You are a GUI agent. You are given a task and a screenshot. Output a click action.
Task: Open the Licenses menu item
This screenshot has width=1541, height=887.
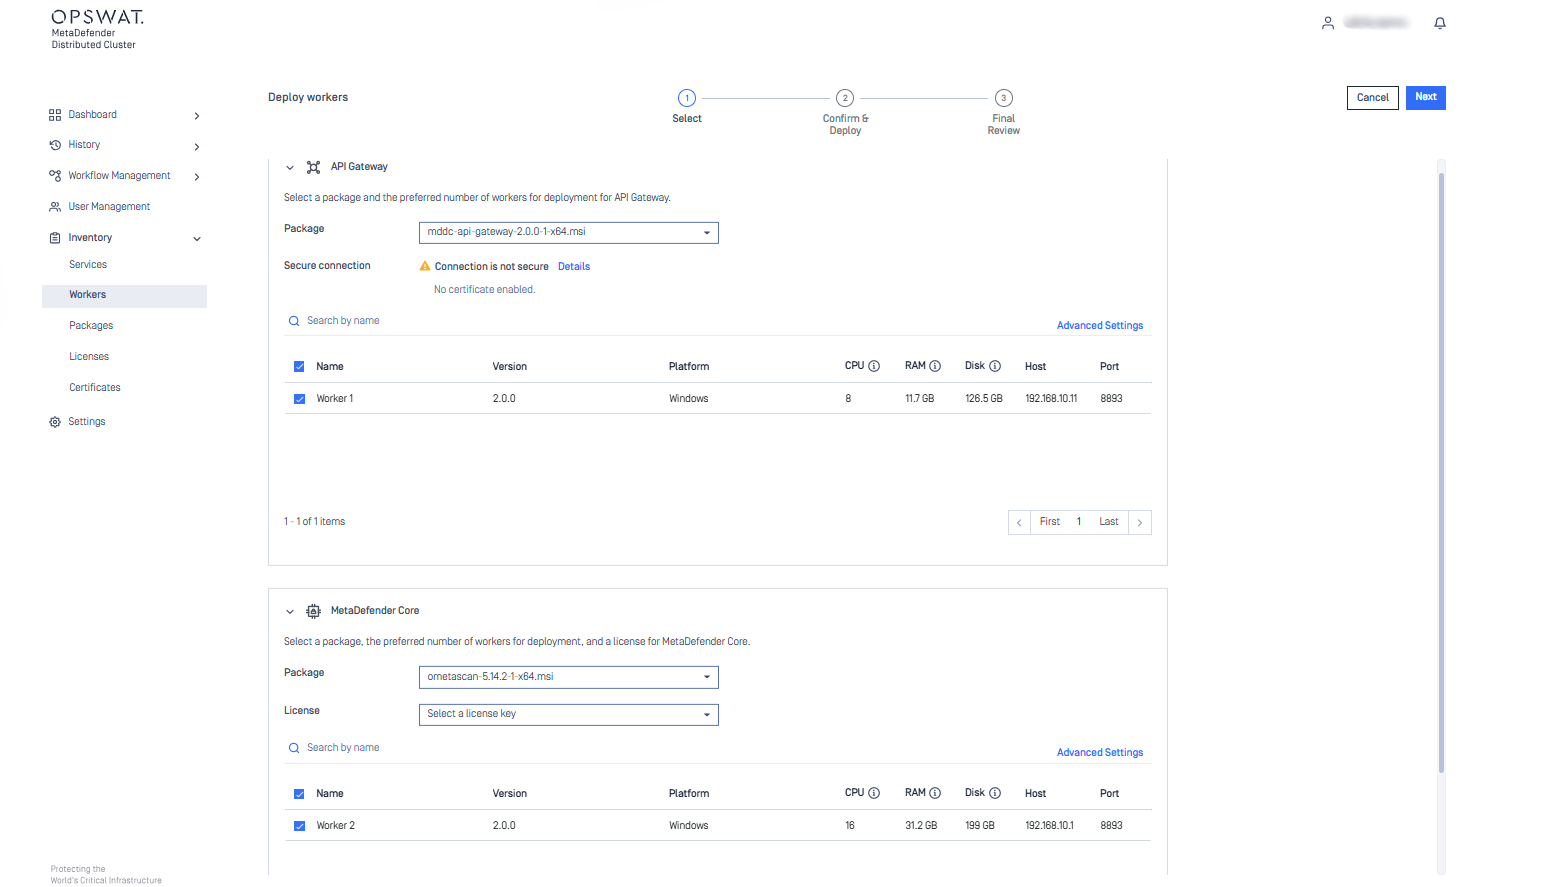click(89, 357)
